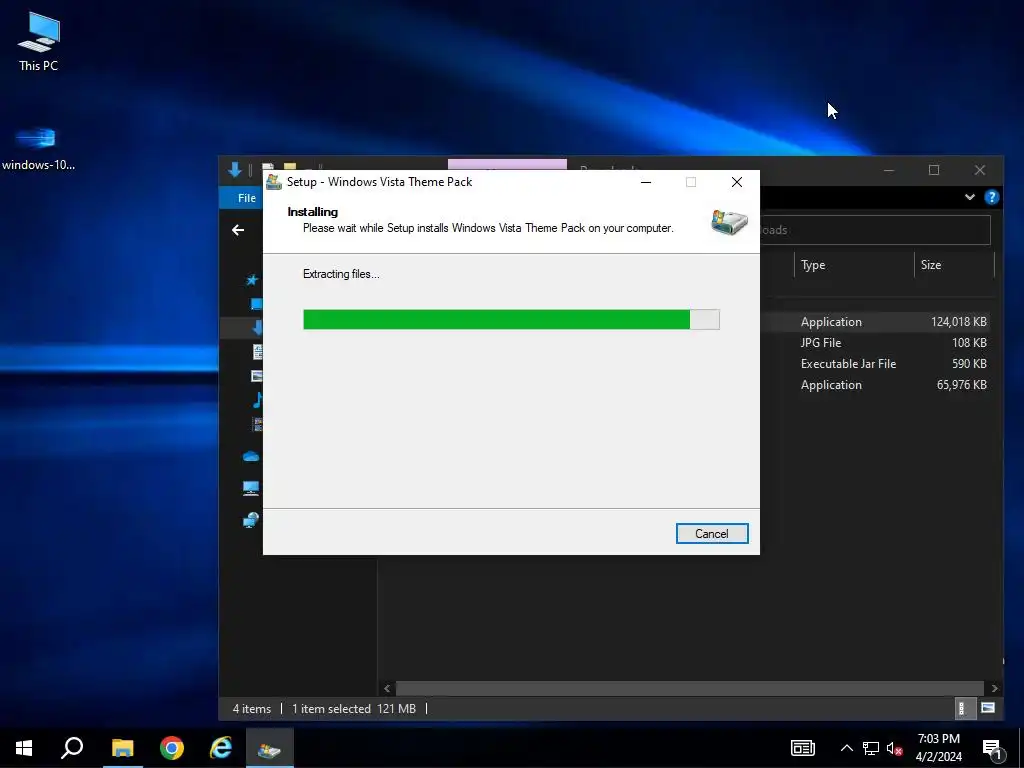Switch to large thumbnails view in status bar
1024x768 pixels.
point(987,709)
